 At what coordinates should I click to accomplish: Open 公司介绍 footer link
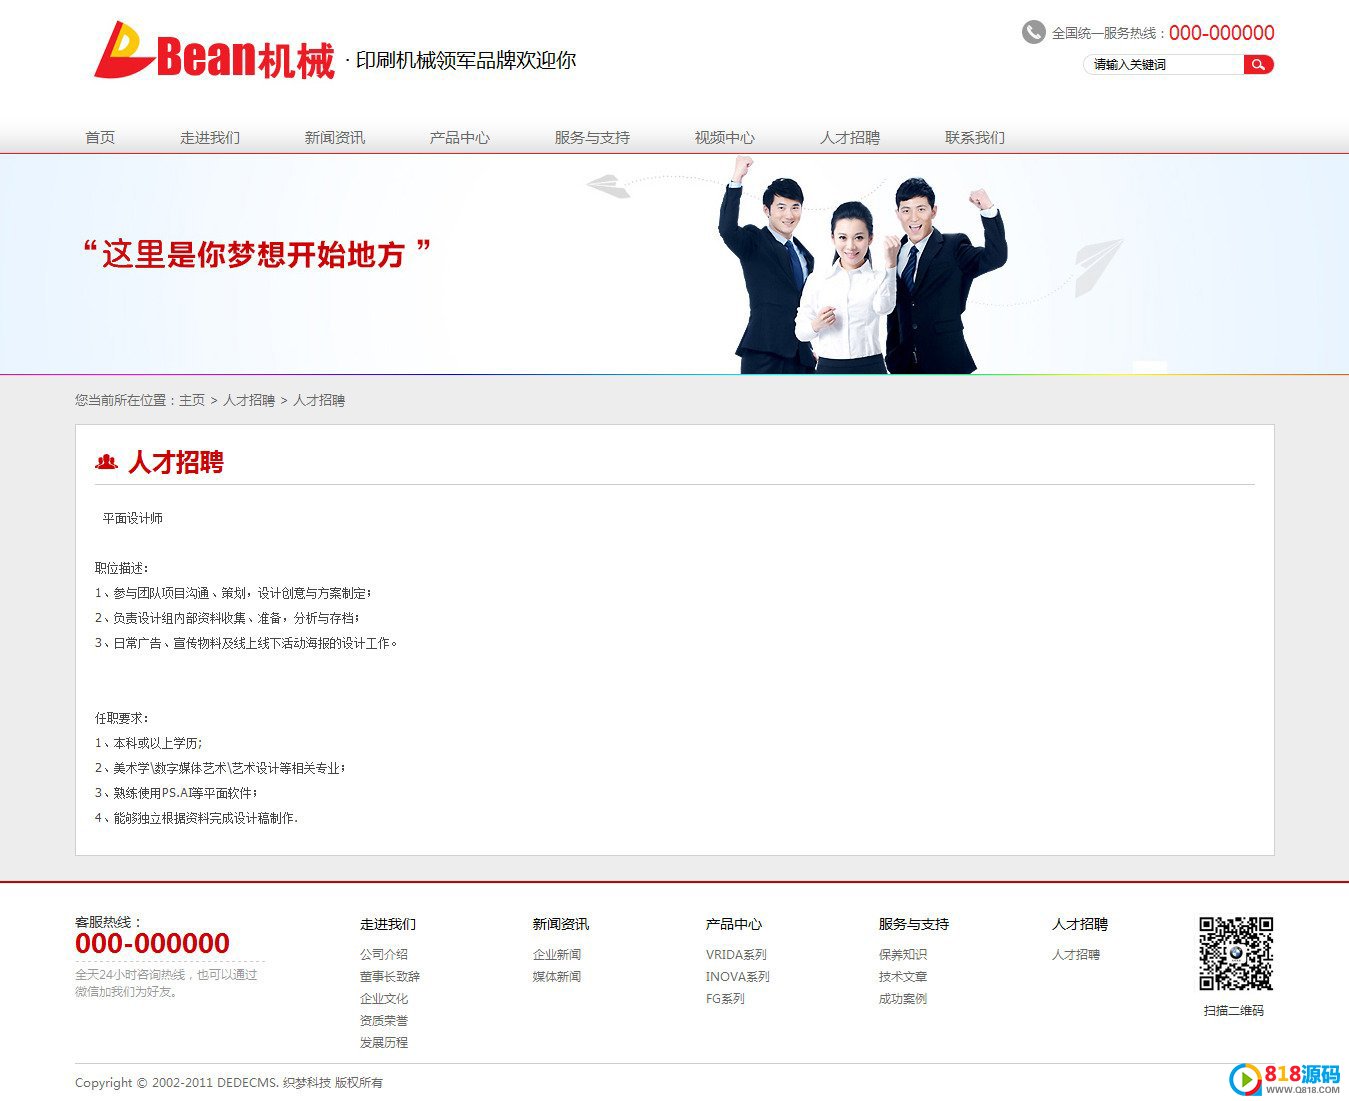point(384,955)
